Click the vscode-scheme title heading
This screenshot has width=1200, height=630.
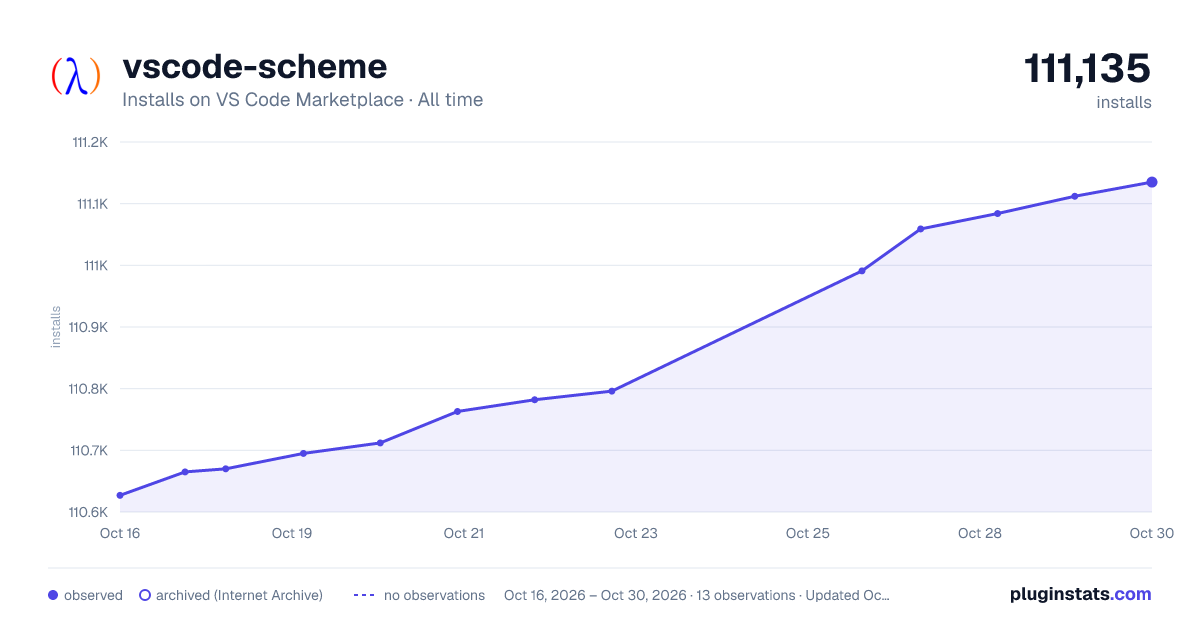coord(254,67)
